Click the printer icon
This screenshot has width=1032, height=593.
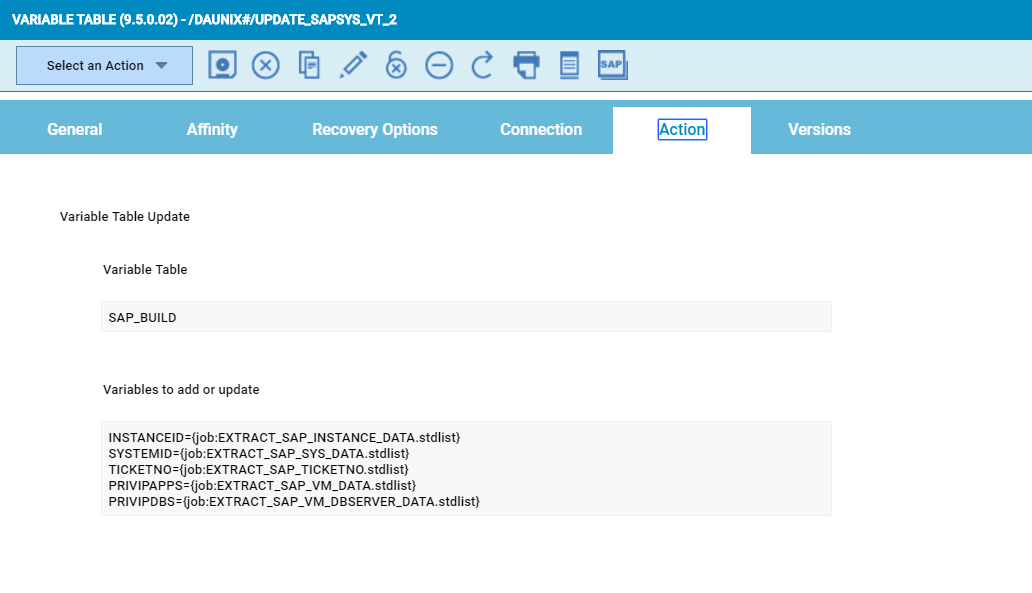click(526, 66)
